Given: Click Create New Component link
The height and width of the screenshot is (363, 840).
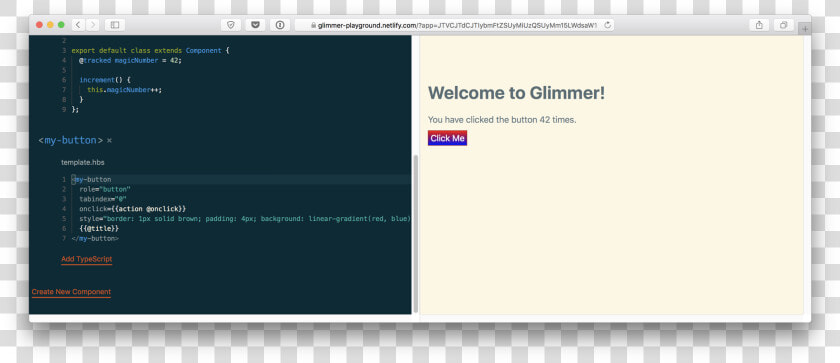Looking at the screenshot, I should point(71,292).
